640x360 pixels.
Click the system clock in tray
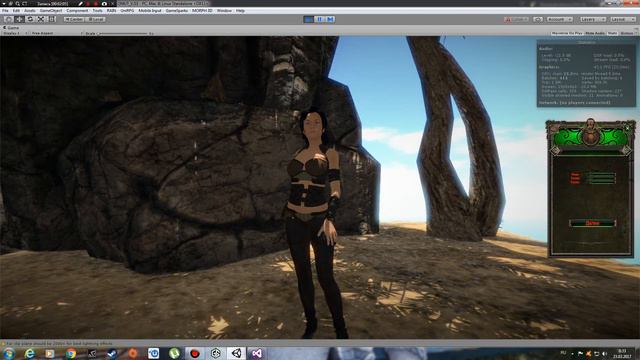(x=622, y=353)
